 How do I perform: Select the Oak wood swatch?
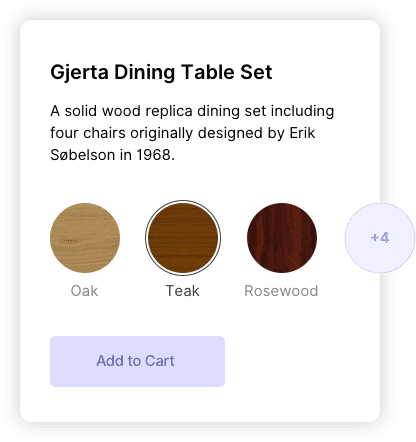85,238
